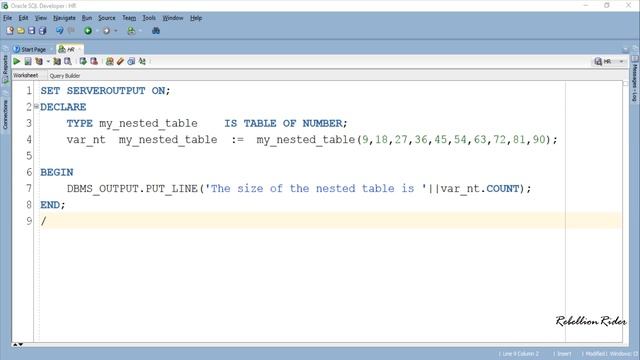Viewport: 640px width, 360px height.
Task: Click the Insert mode status indicator
Action: [563, 354]
